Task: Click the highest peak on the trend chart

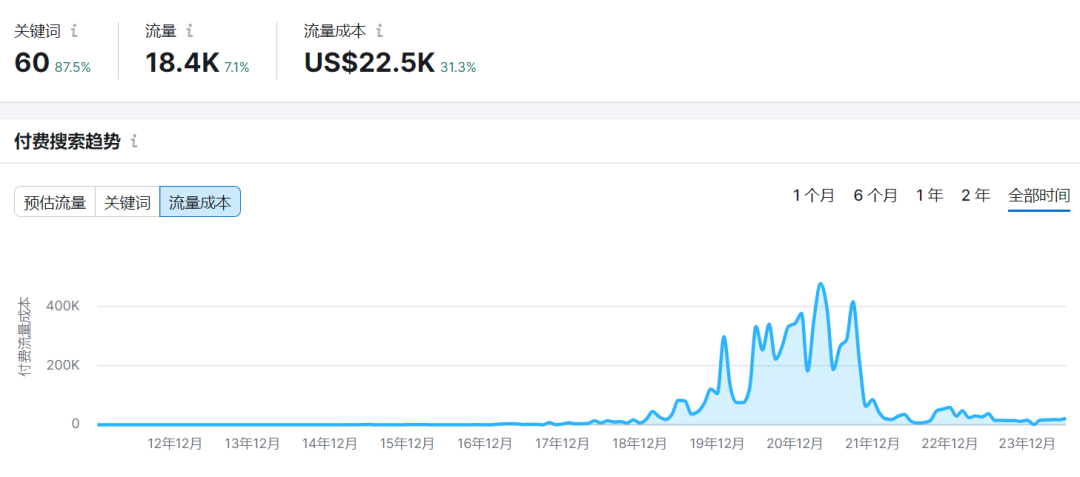Action: point(820,284)
